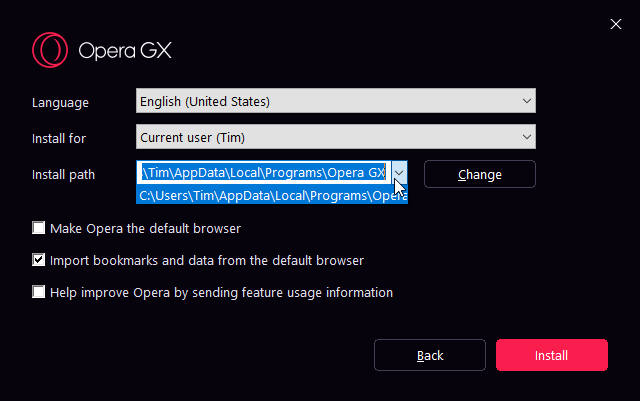Start installation with the Install button
The width and height of the screenshot is (640, 401).
[x=551, y=355]
